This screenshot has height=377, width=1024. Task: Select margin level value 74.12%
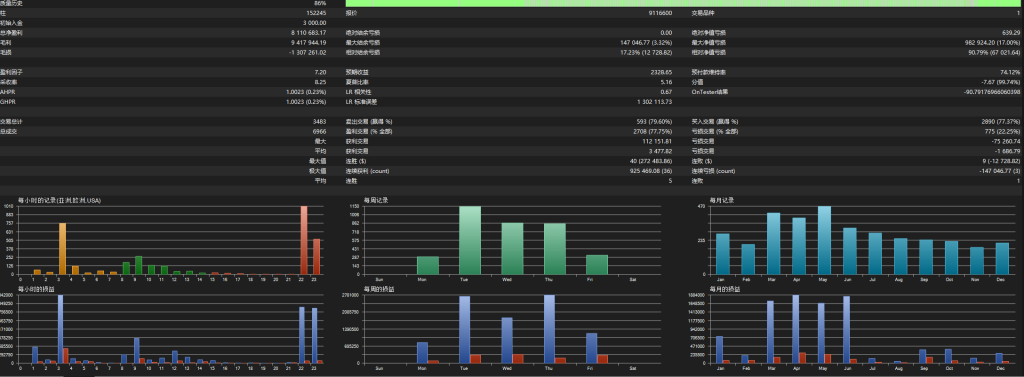[x=1012, y=72]
